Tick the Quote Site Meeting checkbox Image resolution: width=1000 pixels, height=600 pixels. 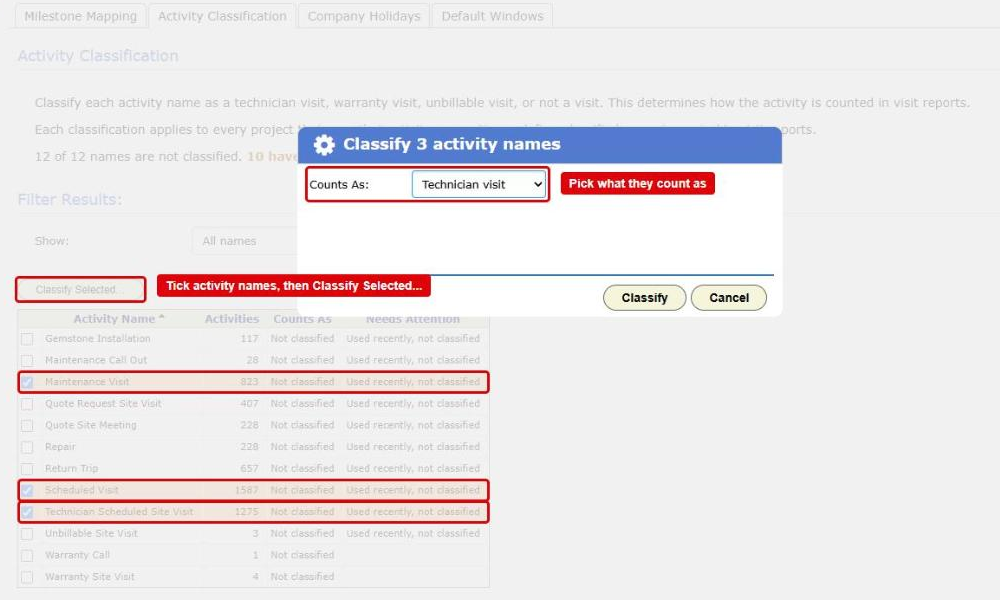27,425
